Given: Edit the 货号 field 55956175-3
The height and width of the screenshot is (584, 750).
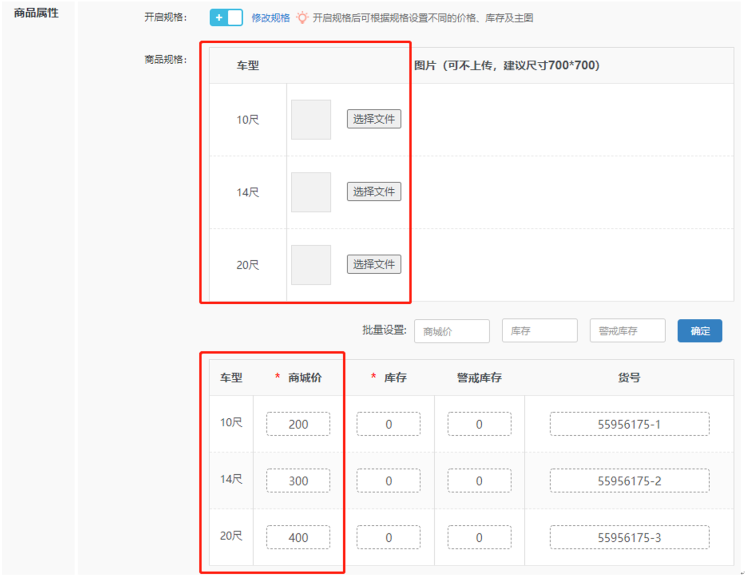Looking at the screenshot, I should click(629, 537).
